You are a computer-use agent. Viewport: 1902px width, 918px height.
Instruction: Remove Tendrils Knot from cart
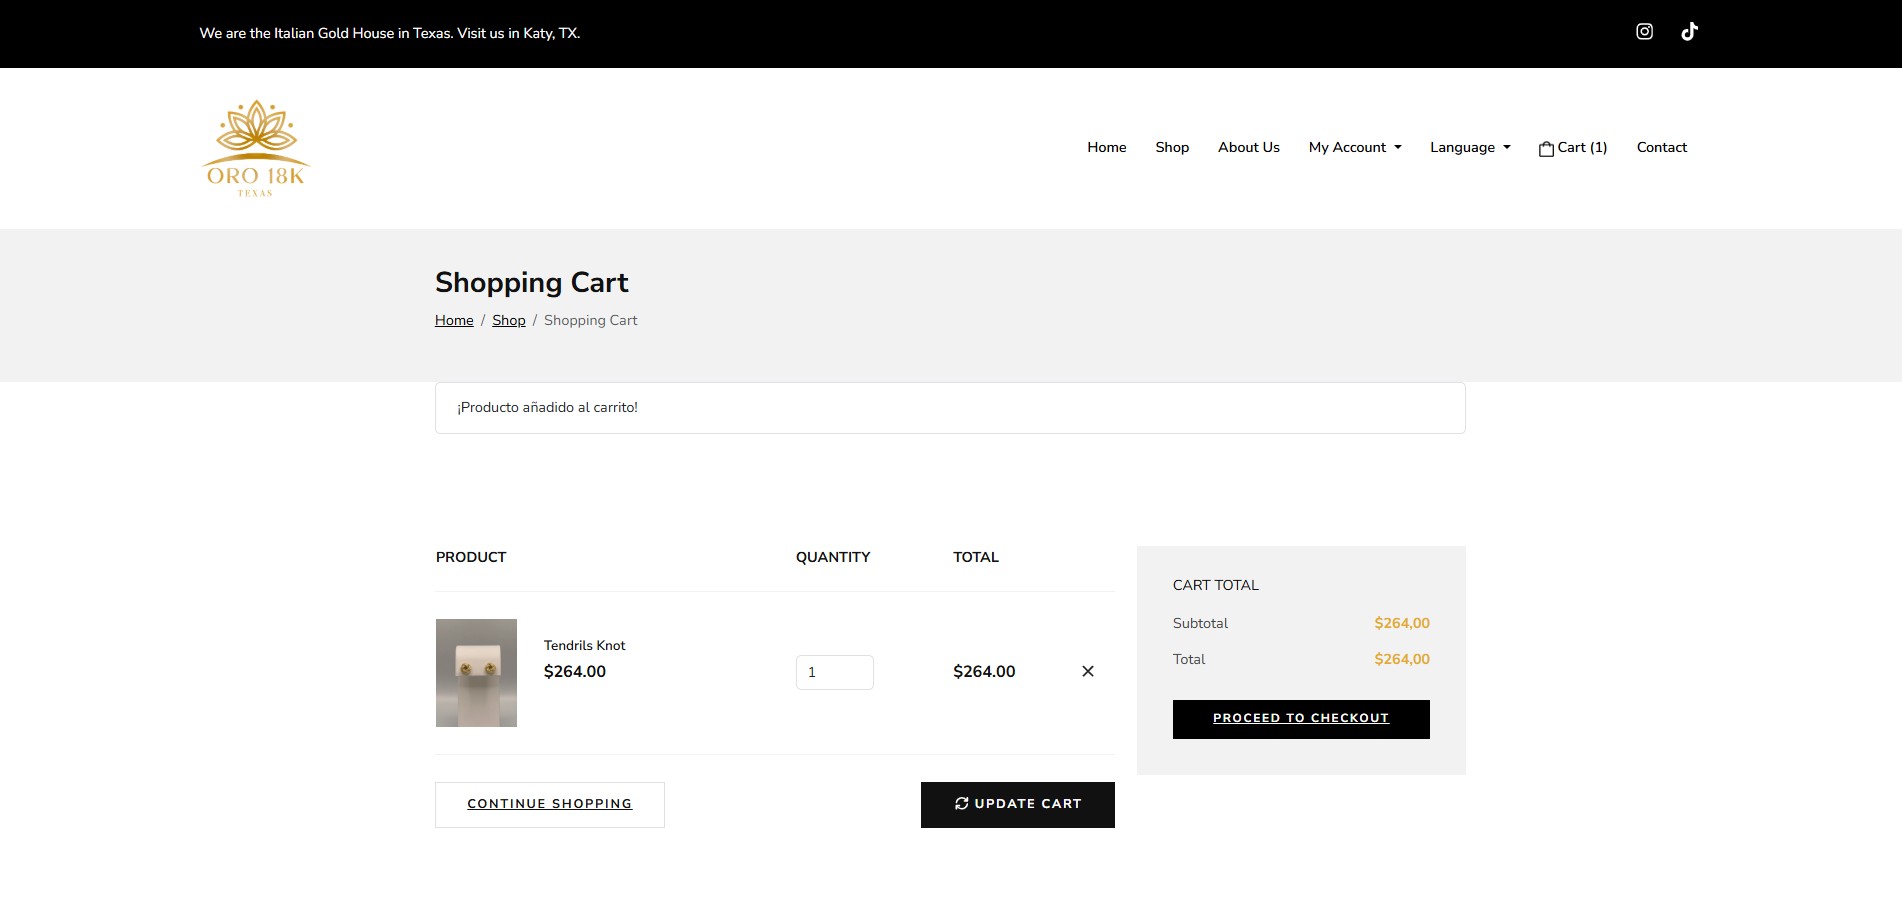1088,671
